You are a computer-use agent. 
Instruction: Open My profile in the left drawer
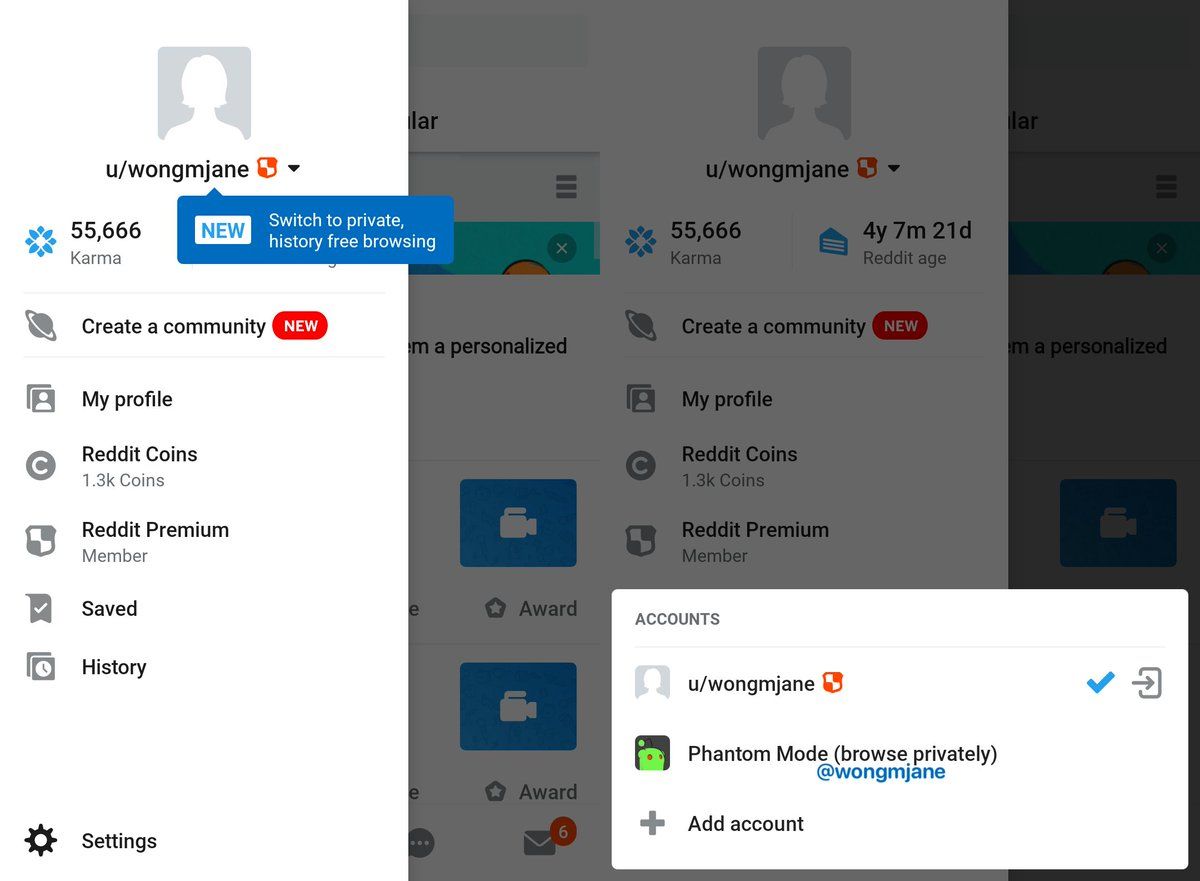click(x=127, y=399)
